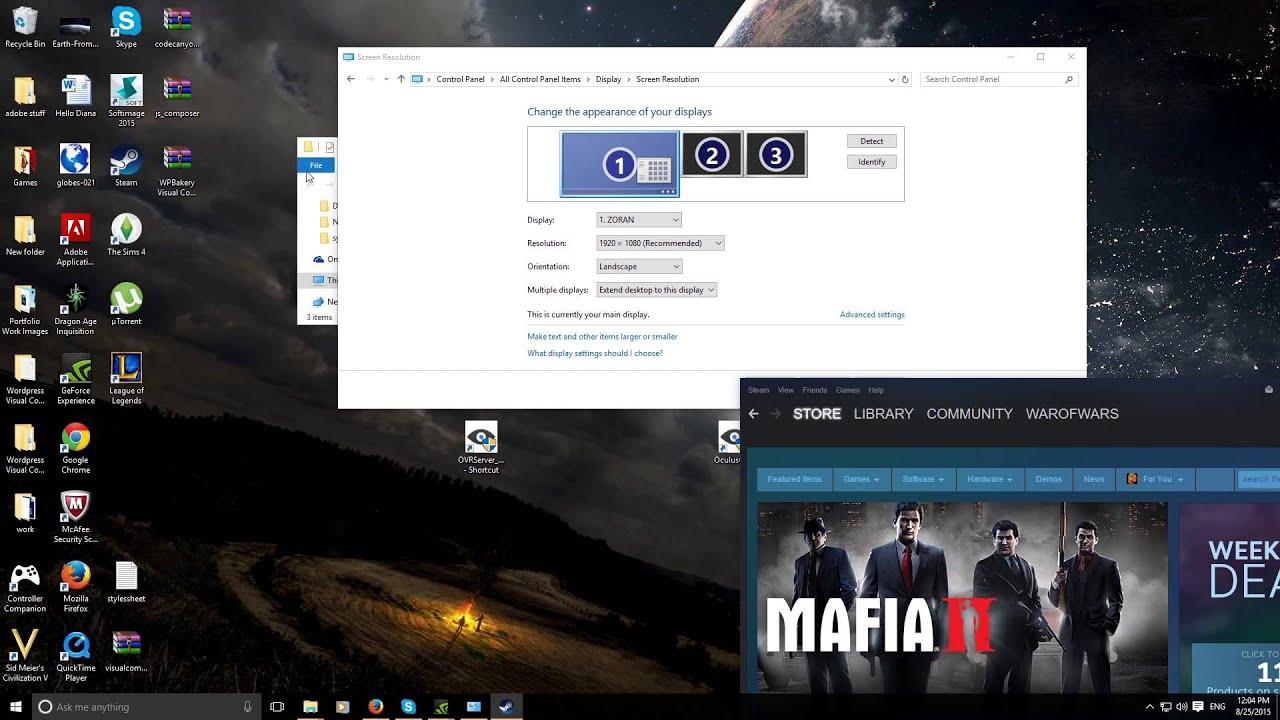The image size is (1280, 720).
Task: Open the µTorrent desktop shortcut
Action: coord(126,304)
